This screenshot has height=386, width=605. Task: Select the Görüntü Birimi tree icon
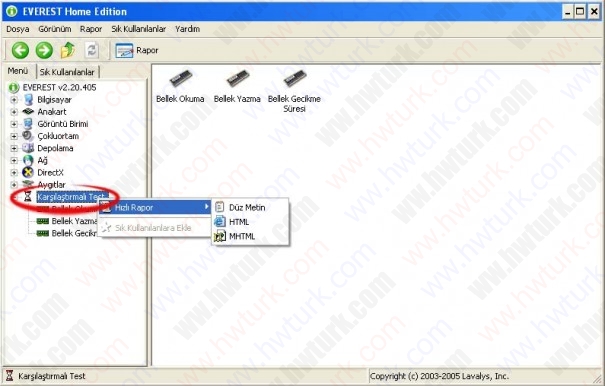[x=28, y=124]
